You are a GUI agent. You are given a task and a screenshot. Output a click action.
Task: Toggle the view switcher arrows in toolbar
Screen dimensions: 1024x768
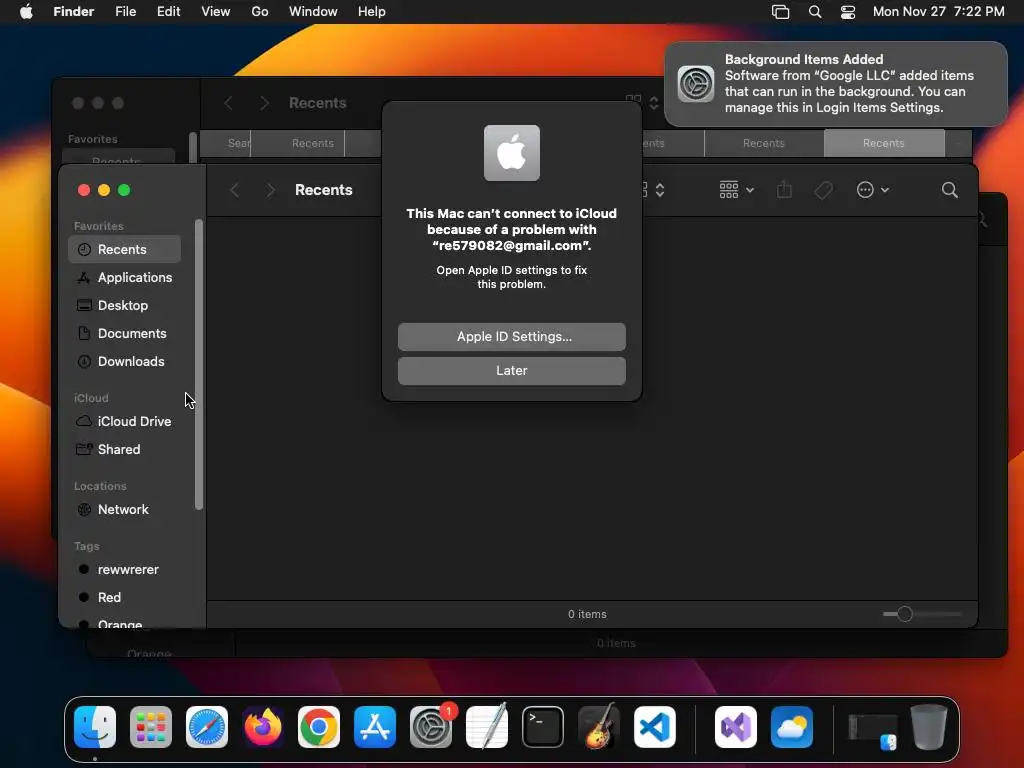click(660, 190)
